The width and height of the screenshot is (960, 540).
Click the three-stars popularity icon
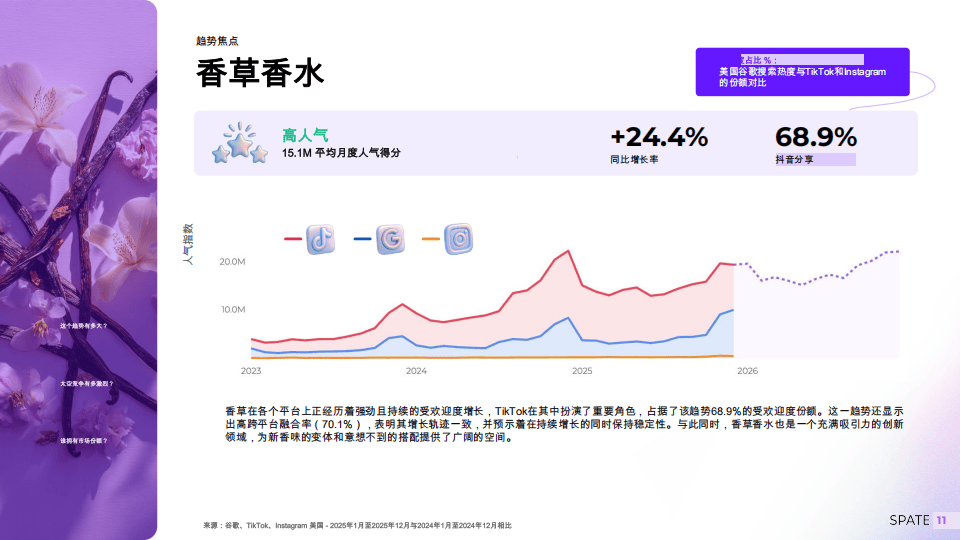pyautogui.click(x=239, y=144)
